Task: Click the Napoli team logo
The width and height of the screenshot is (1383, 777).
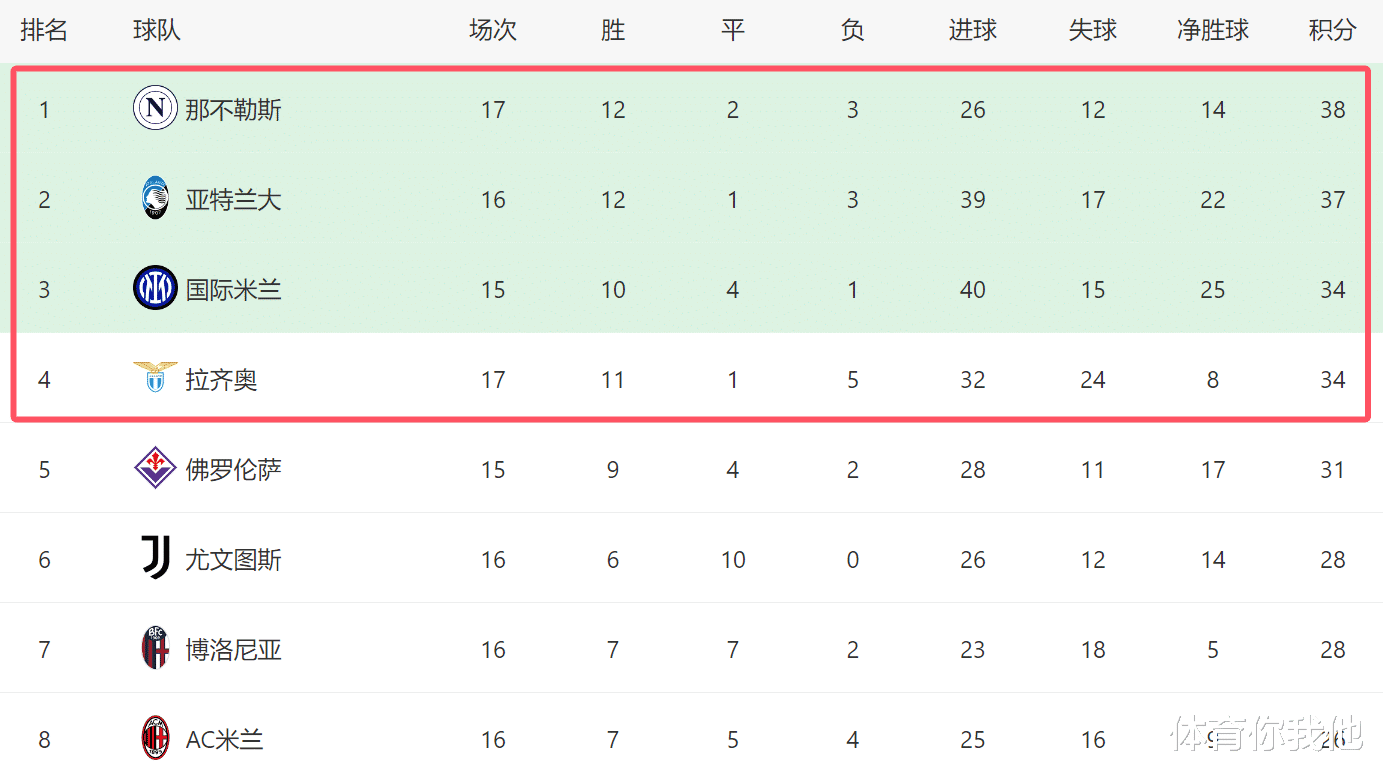Action: coord(155,108)
